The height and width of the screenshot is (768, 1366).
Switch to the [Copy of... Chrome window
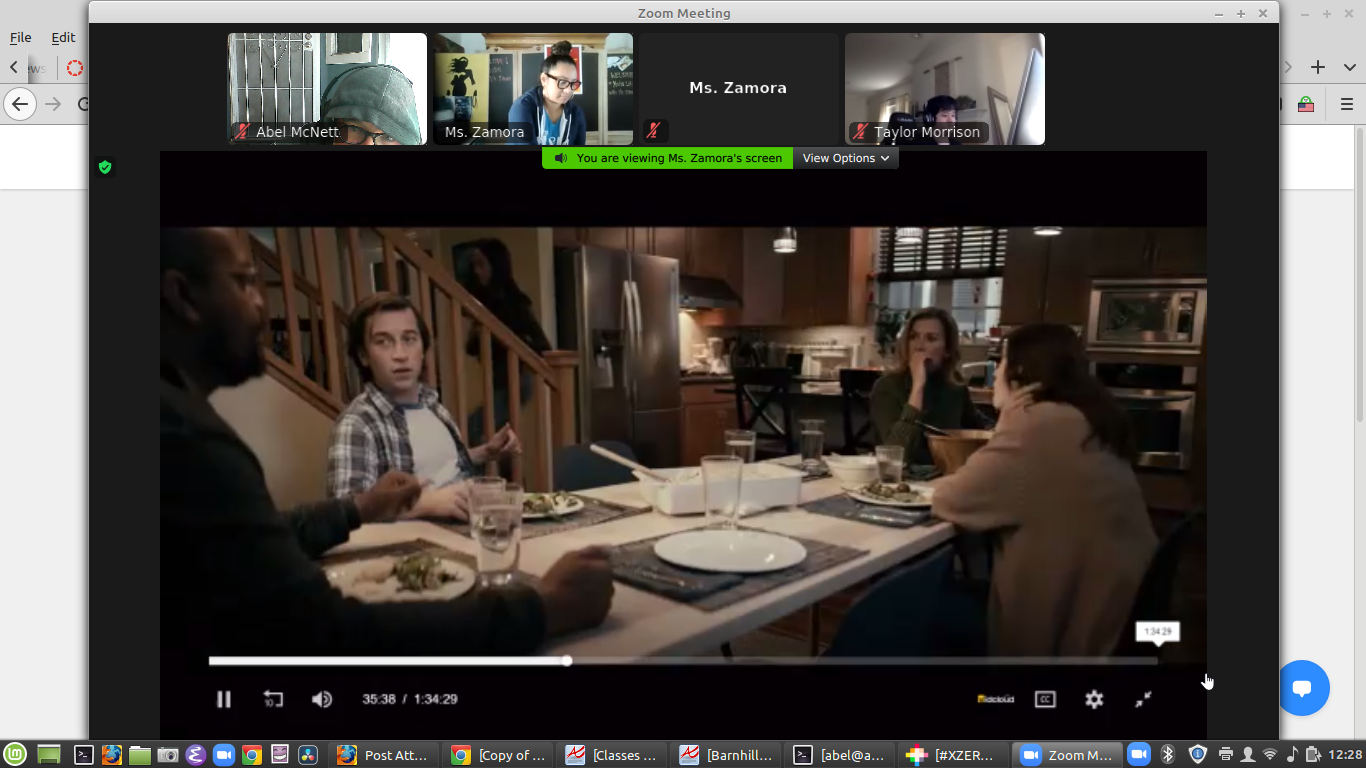click(x=499, y=755)
